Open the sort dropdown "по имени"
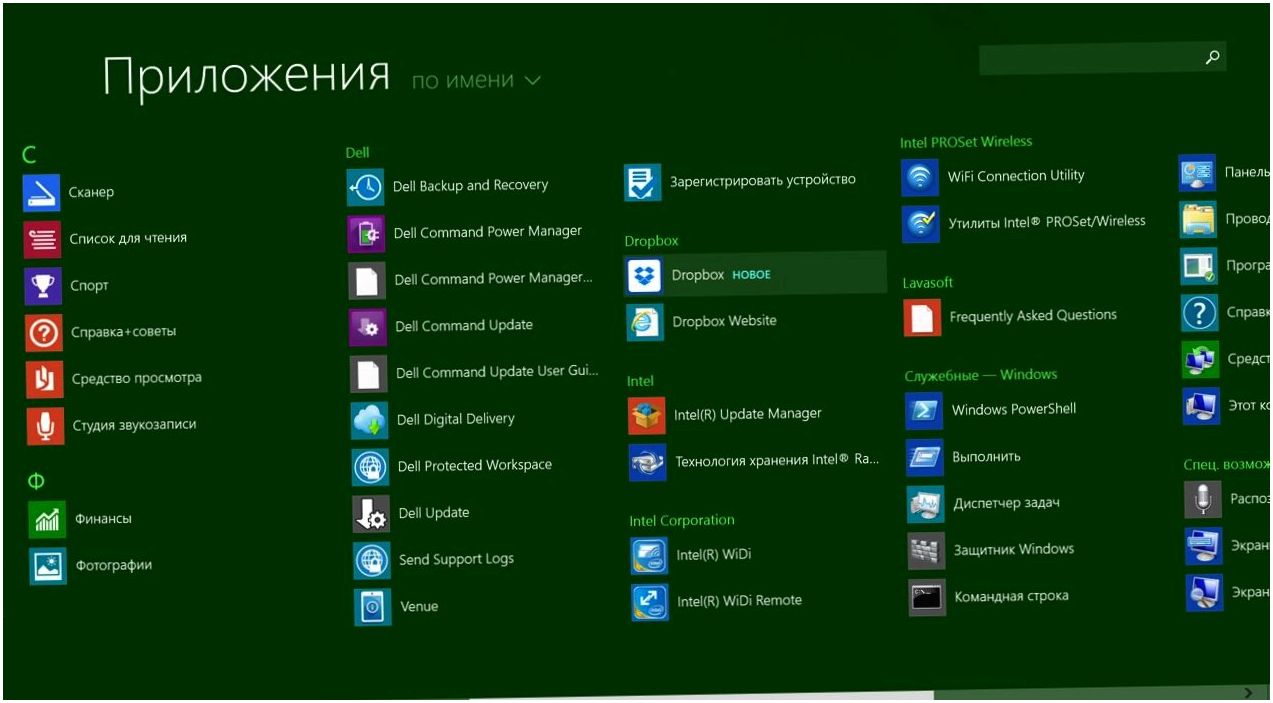The width and height of the screenshot is (1273, 703). [x=476, y=81]
